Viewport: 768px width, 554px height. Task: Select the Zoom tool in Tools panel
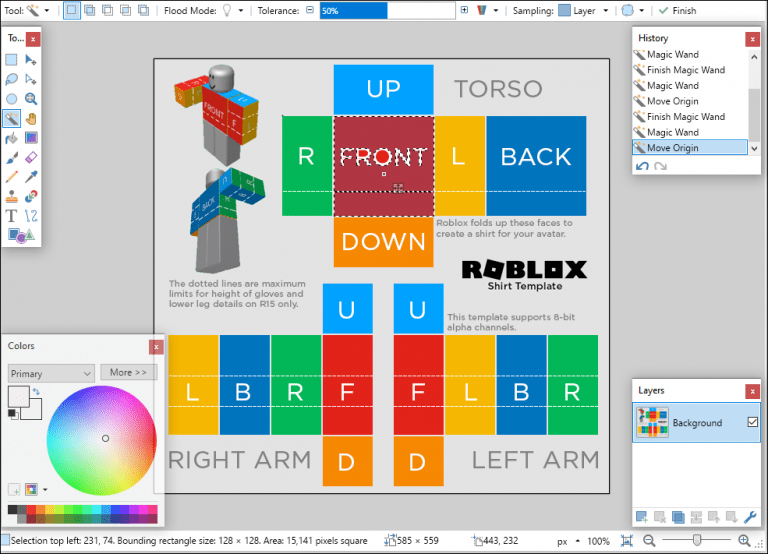[30, 99]
